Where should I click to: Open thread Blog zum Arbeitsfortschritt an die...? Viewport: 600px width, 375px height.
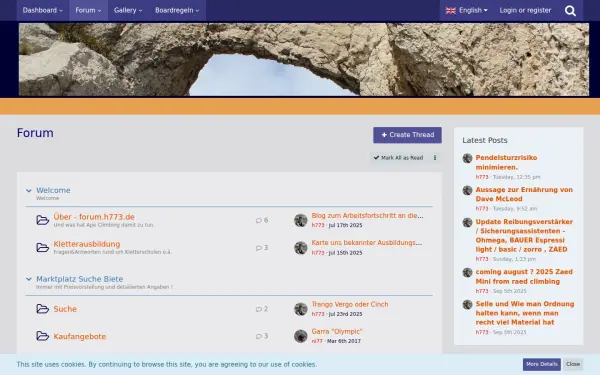(x=367, y=216)
